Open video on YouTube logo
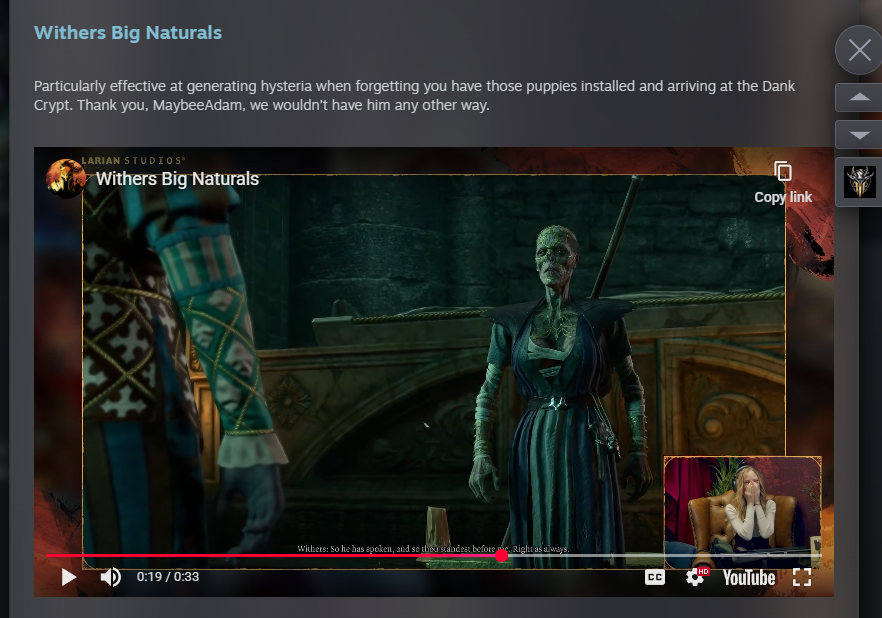The width and height of the screenshot is (882, 618). click(x=749, y=578)
